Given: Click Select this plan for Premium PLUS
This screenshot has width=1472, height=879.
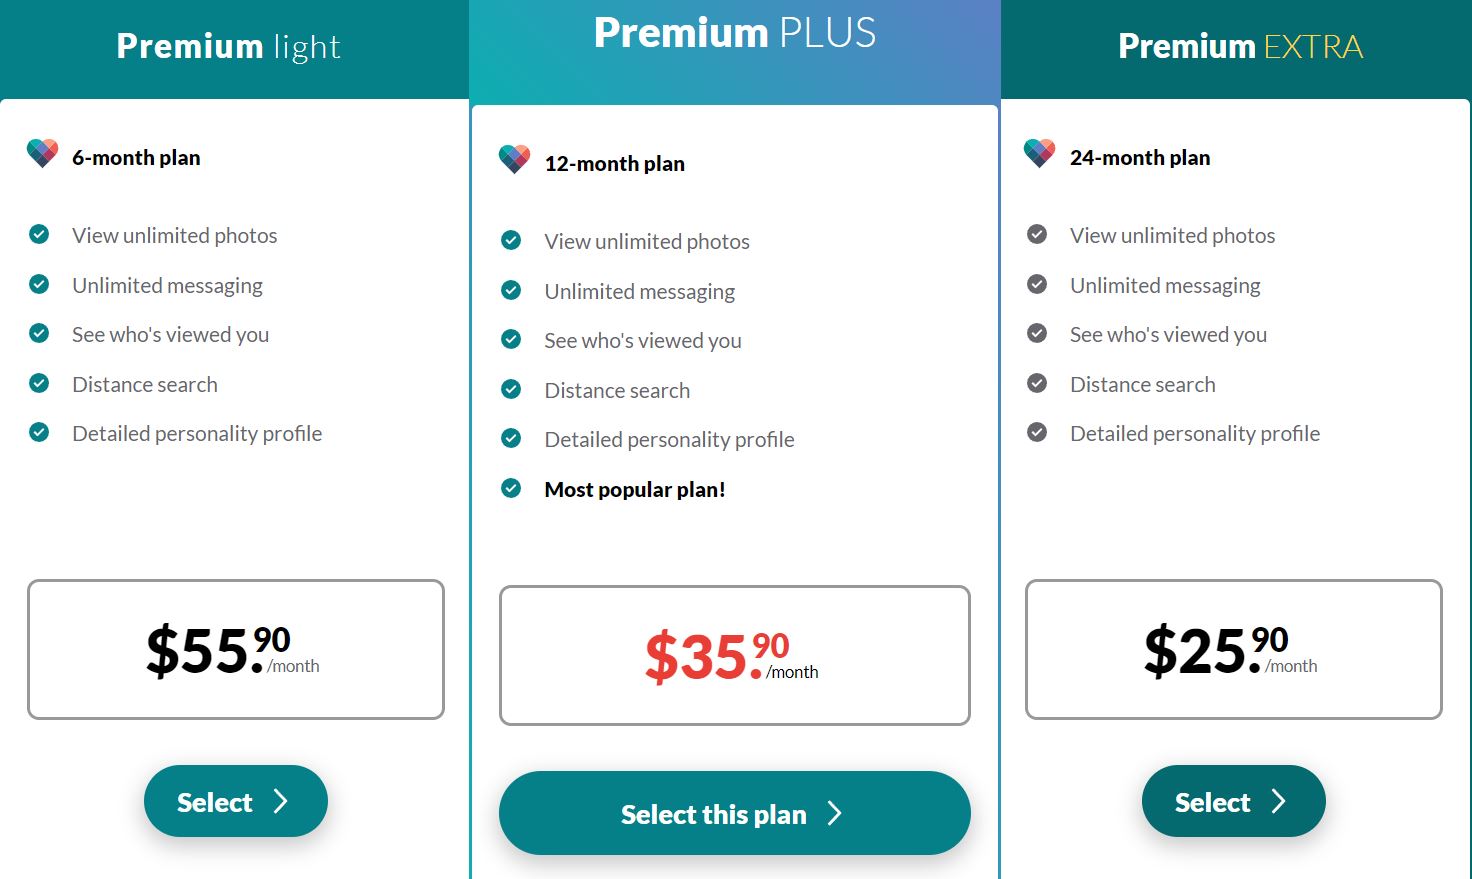Looking at the screenshot, I should click(x=735, y=813).
